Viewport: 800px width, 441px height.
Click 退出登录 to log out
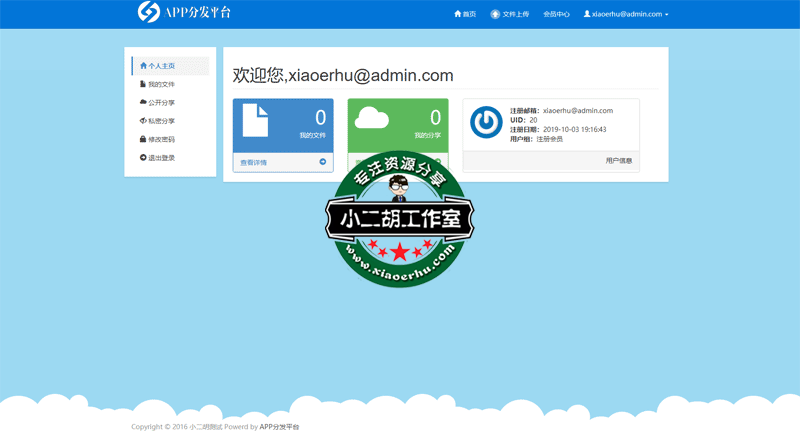click(x=160, y=158)
